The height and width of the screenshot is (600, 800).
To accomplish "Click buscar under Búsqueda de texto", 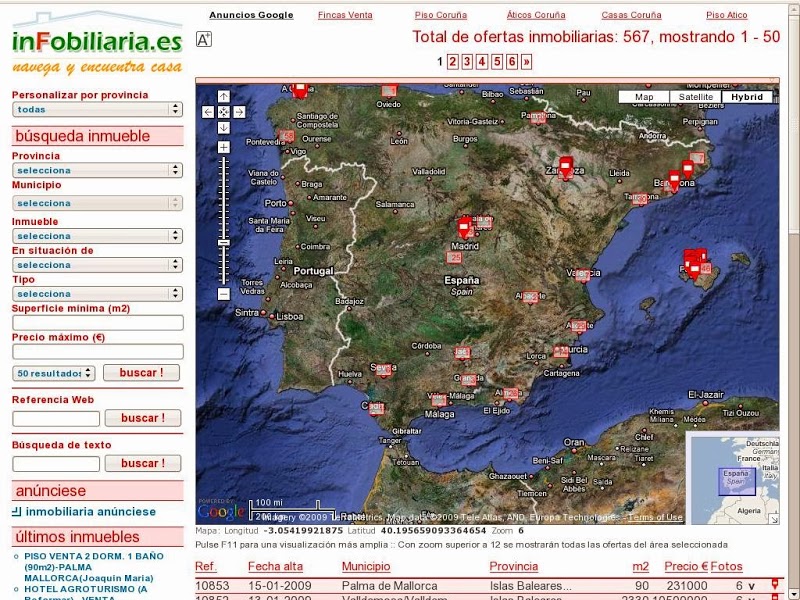I will 143,463.
